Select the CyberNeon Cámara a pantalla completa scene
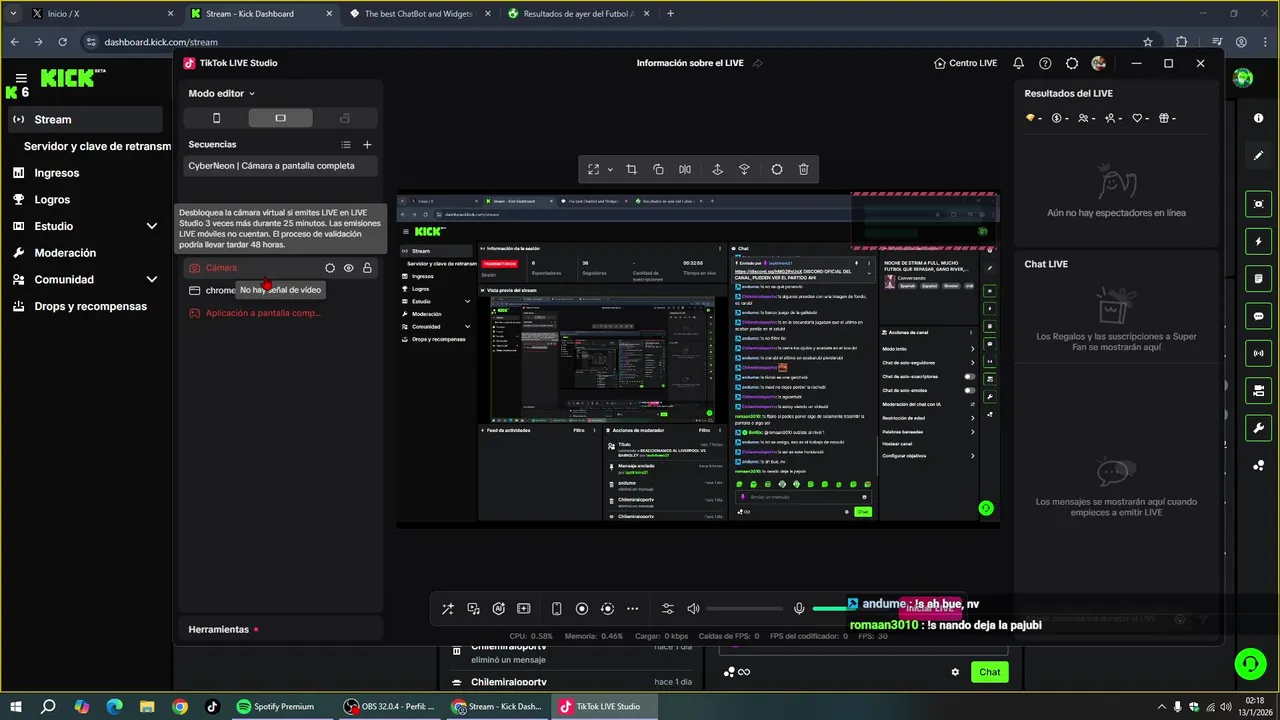 [x=280, y=166]
